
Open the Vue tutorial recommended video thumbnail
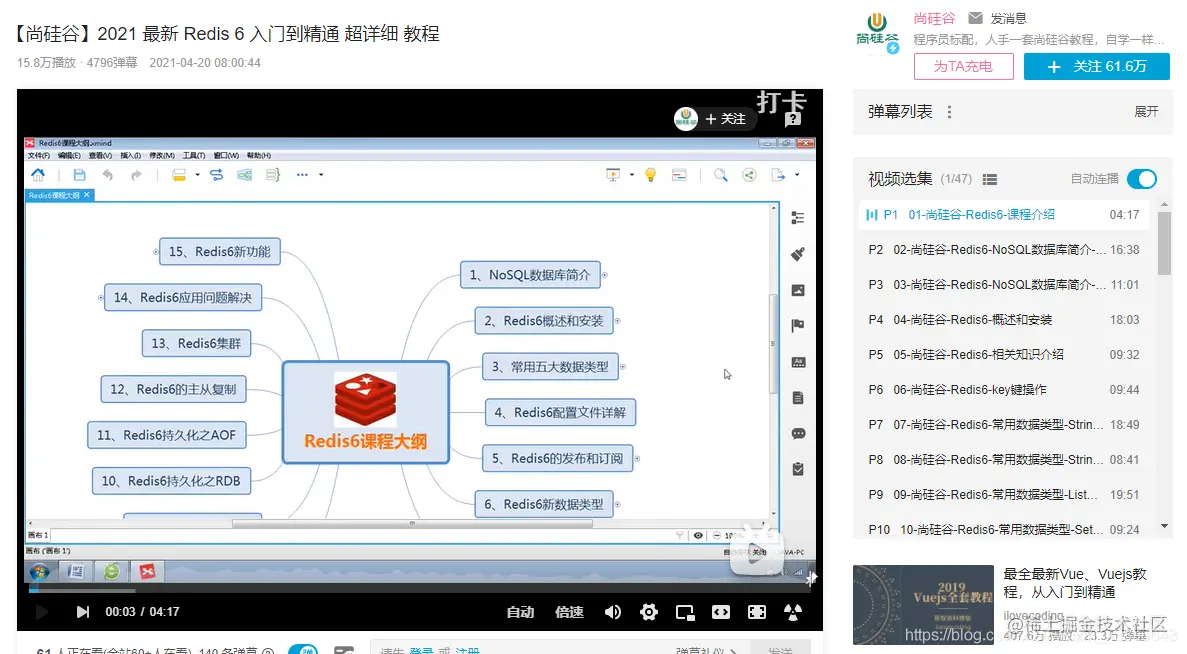923,604
